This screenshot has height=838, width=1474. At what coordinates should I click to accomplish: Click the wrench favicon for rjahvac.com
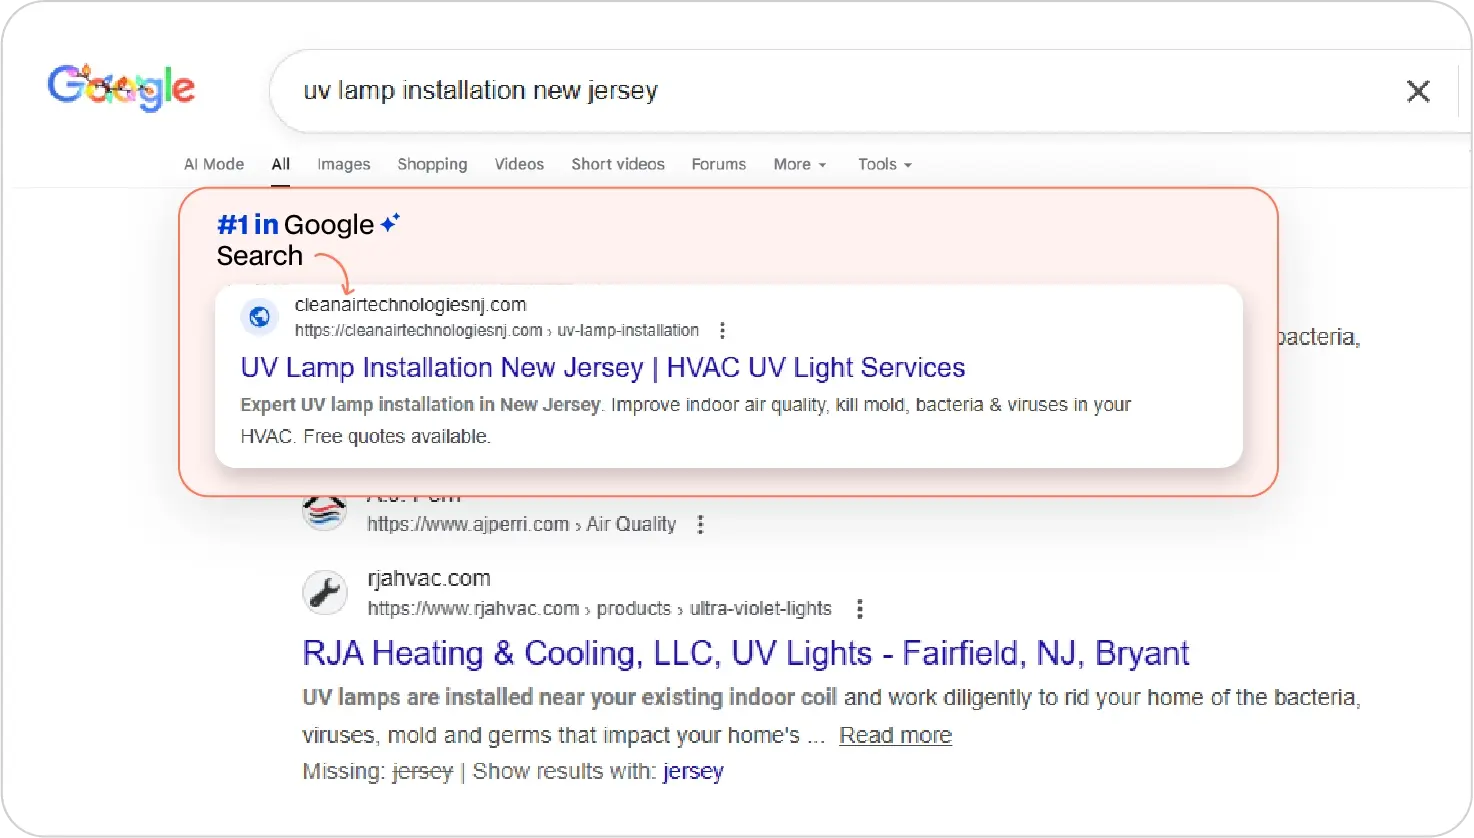tap(325, 593)
